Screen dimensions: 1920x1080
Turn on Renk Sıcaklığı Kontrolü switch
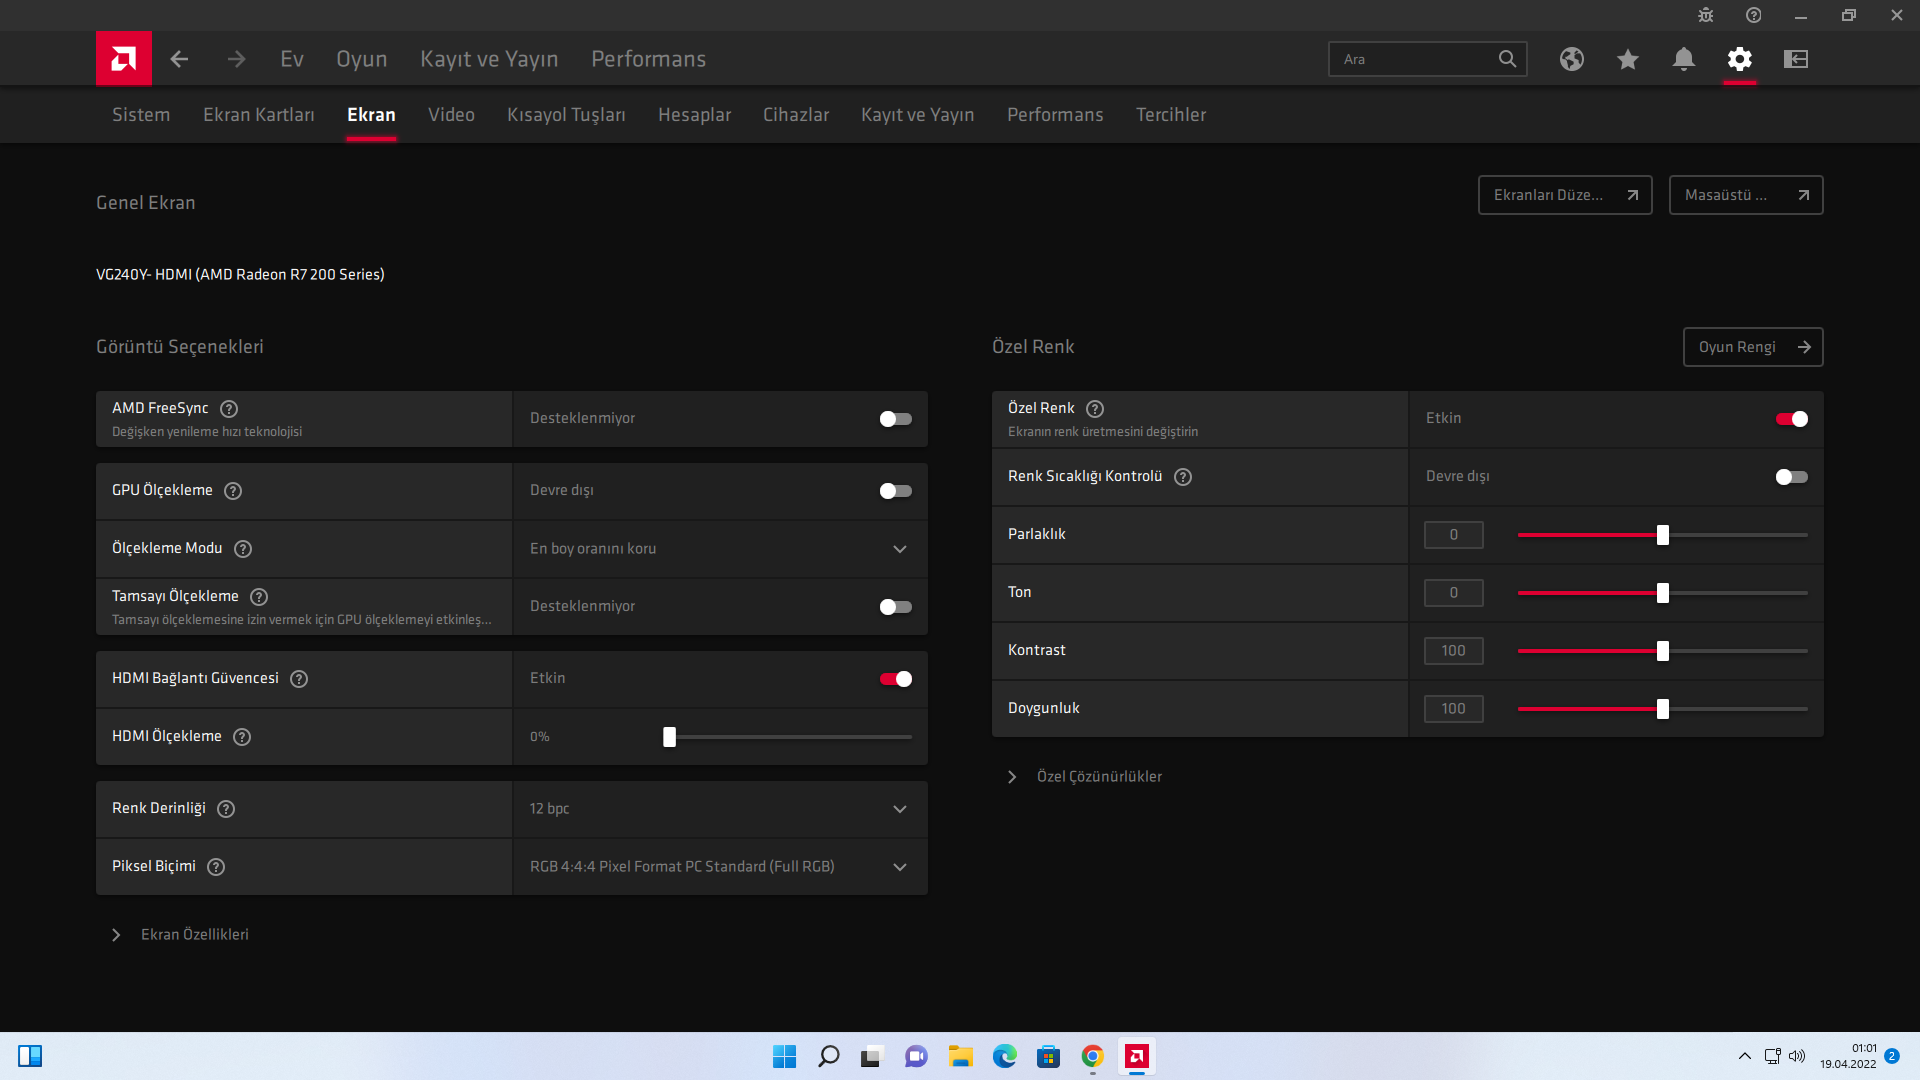coord(1791,477)
